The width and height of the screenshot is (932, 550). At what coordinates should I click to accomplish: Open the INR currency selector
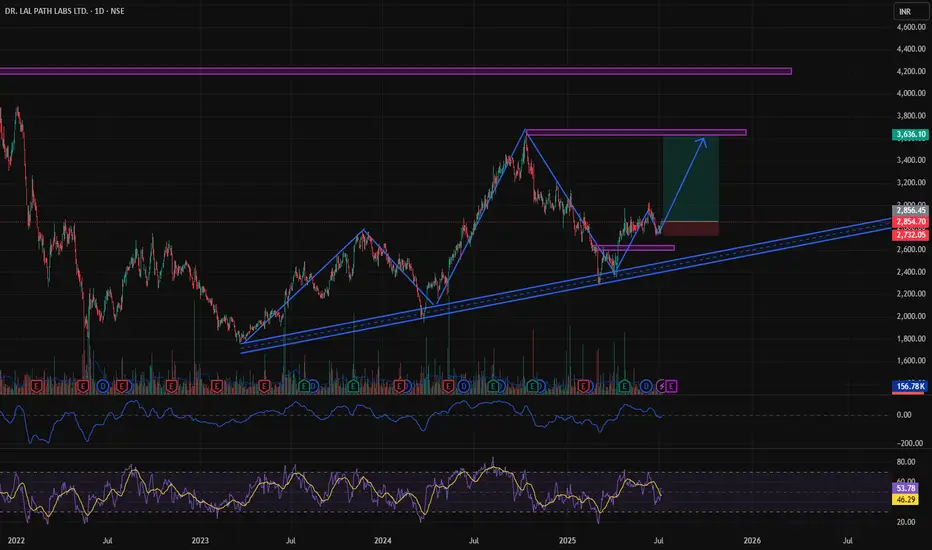click(x=910, y=11)
